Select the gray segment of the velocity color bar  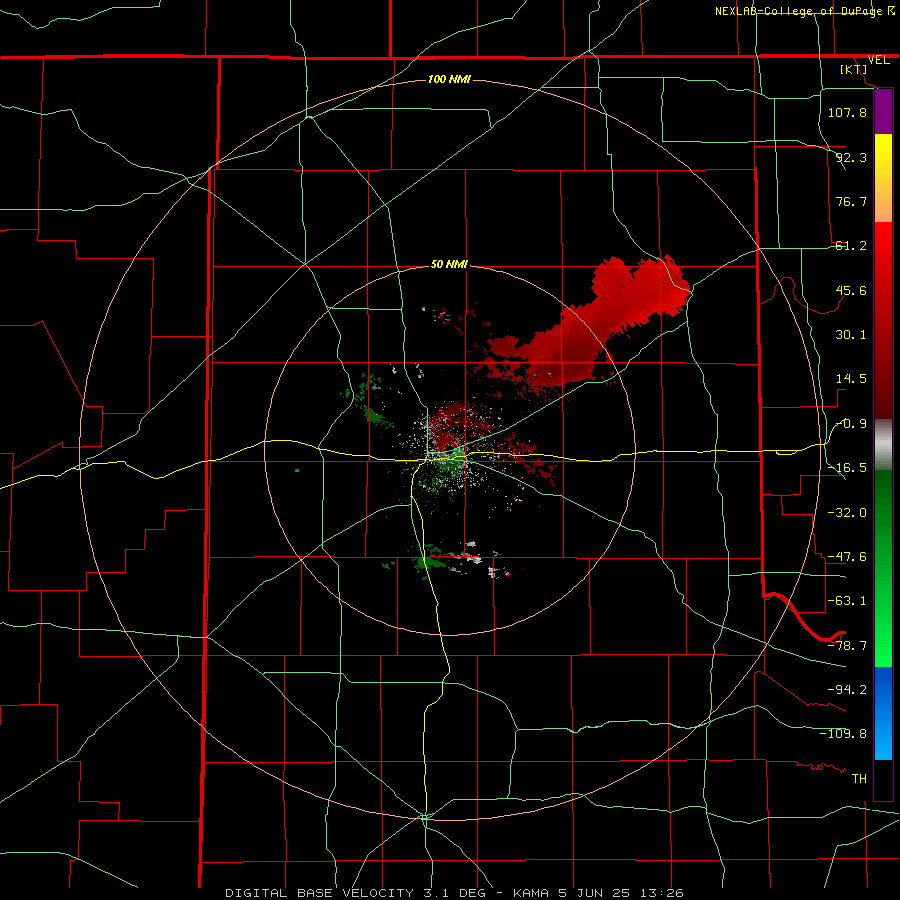point(883,445)
